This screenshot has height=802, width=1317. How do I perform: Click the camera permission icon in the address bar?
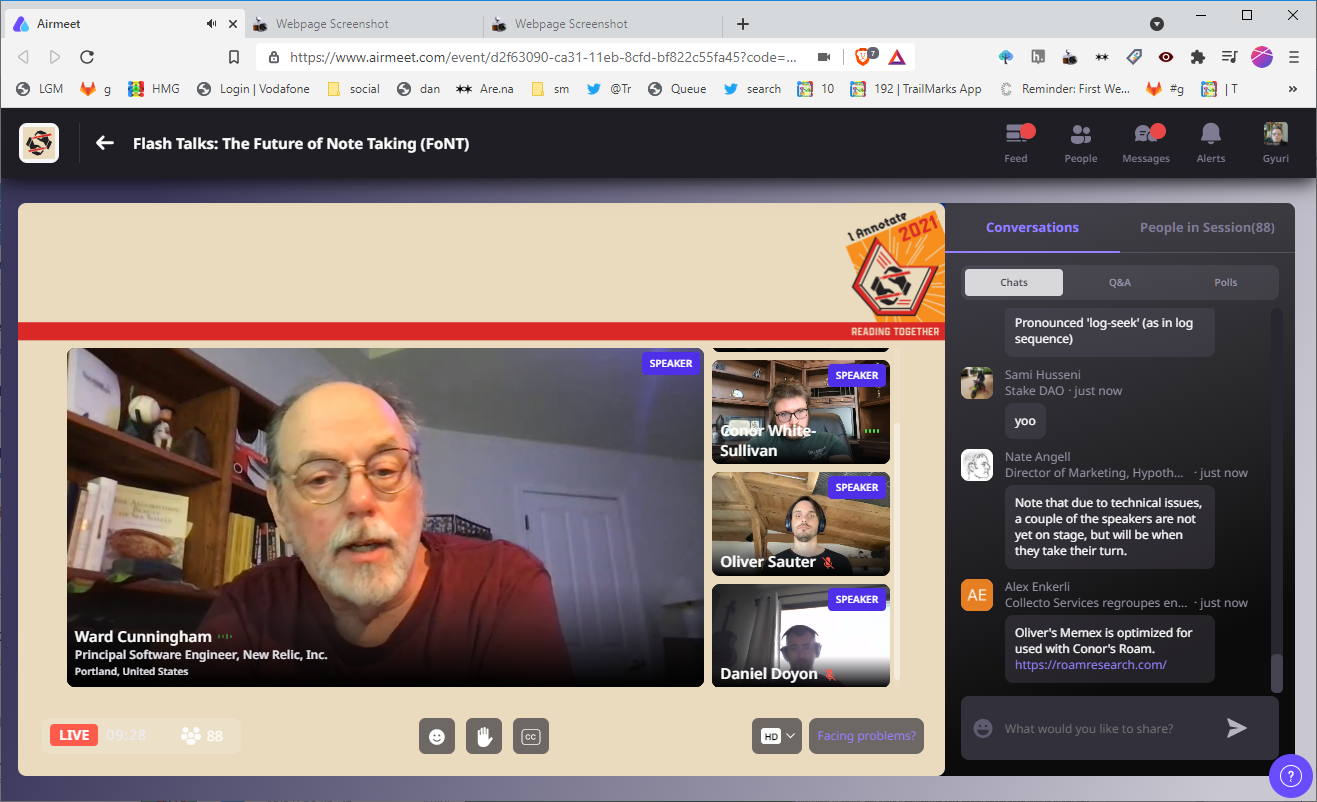click(x=825, y=57)
